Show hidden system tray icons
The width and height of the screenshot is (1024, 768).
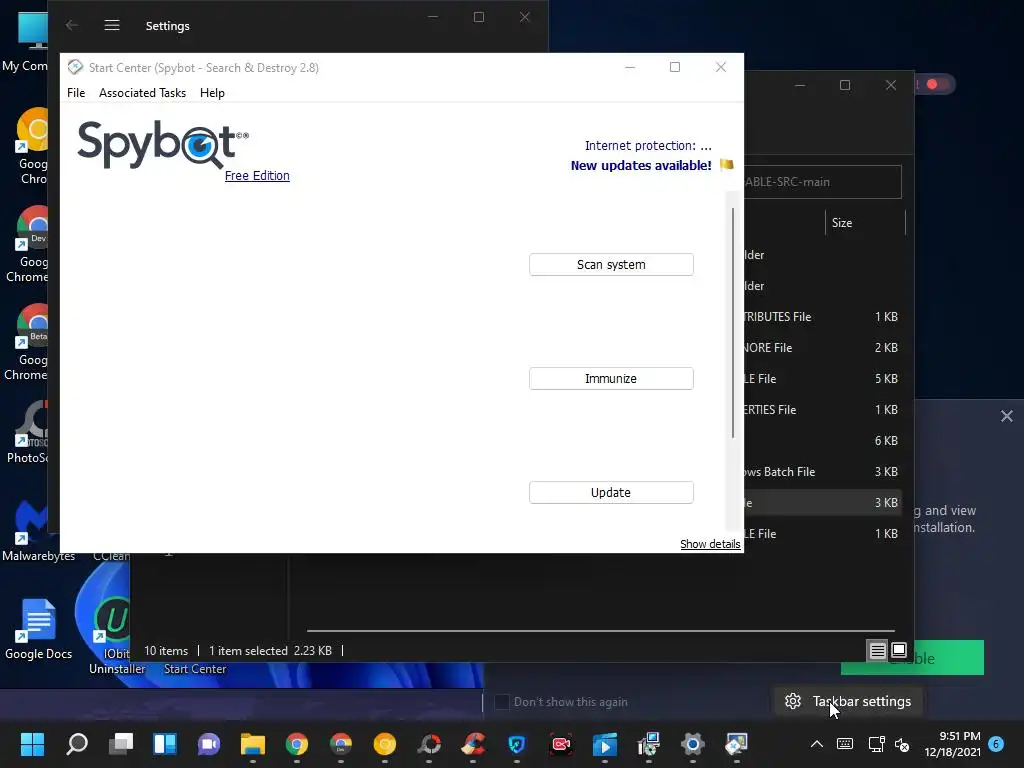816,744
